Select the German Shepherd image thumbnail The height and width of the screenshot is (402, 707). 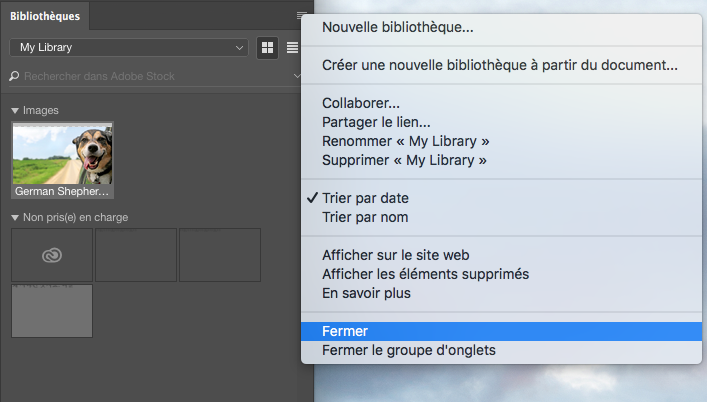62,160
